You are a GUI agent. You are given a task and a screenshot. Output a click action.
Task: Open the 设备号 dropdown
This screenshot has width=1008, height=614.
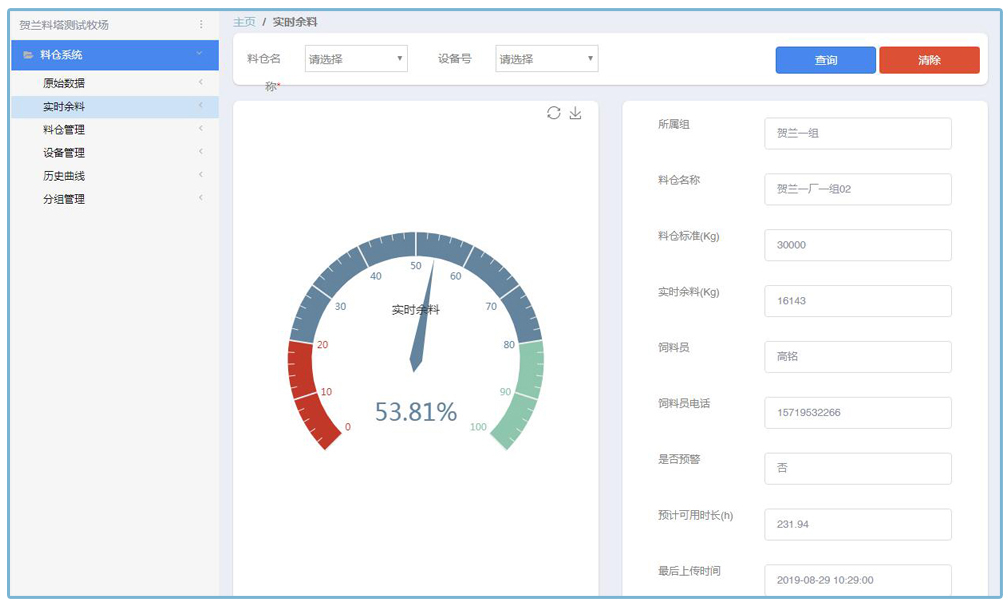tap(546, 59)
